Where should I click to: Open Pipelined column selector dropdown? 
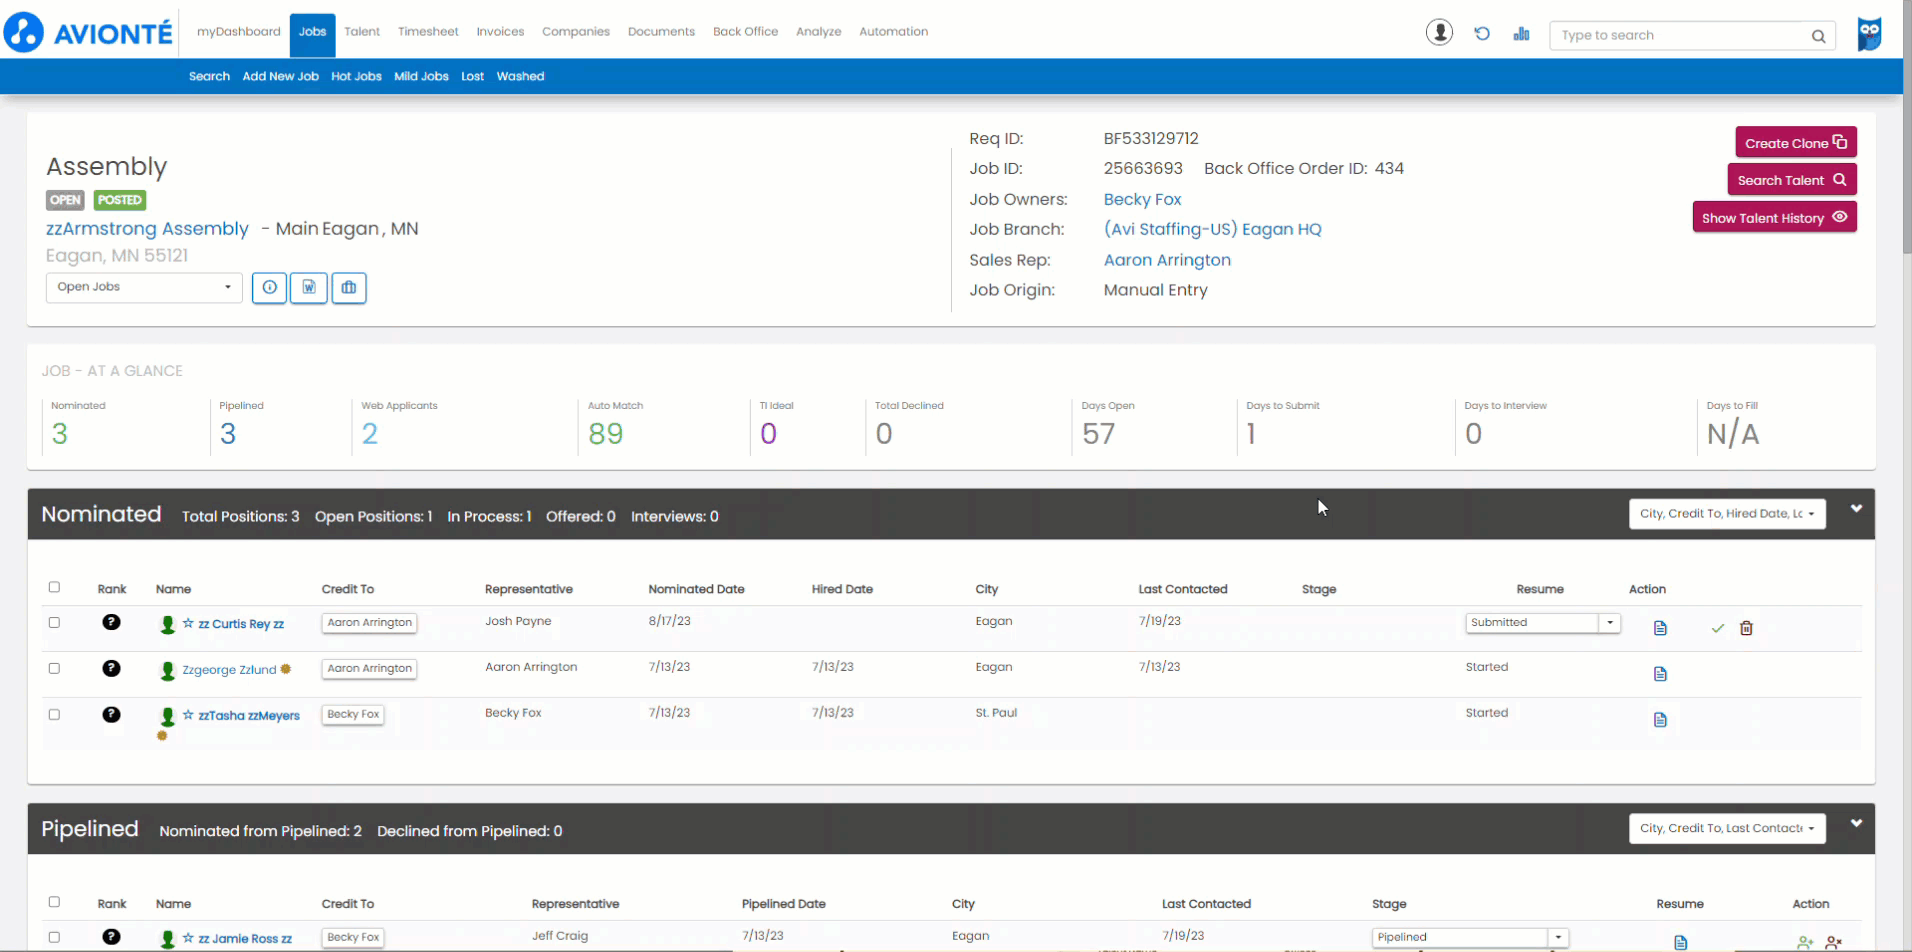pos(1727,828)
